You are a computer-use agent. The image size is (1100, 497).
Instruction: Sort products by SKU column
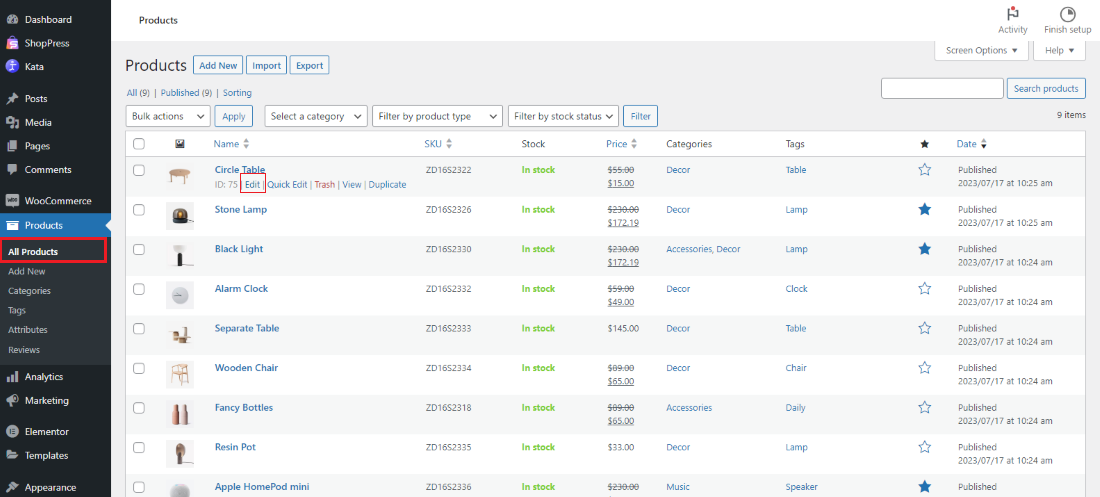(x=438, y=144)
